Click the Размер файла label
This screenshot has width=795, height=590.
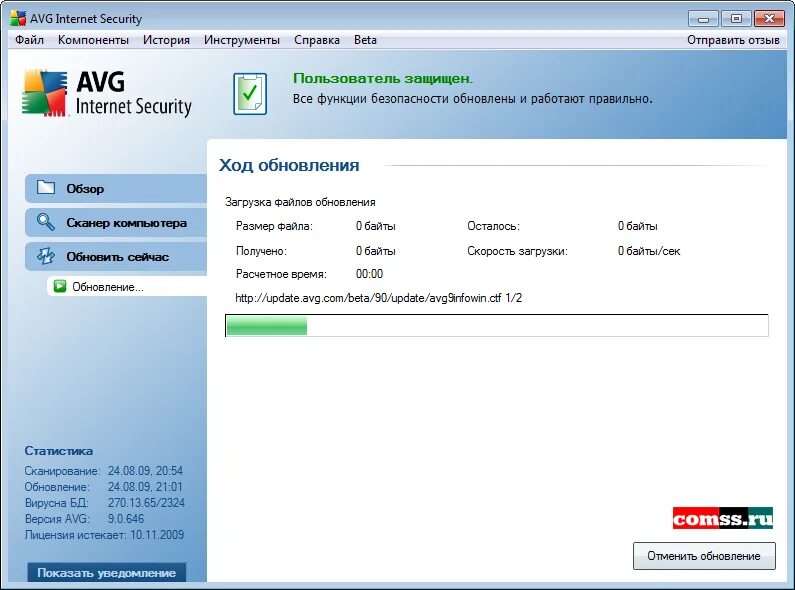click(274, 226)
